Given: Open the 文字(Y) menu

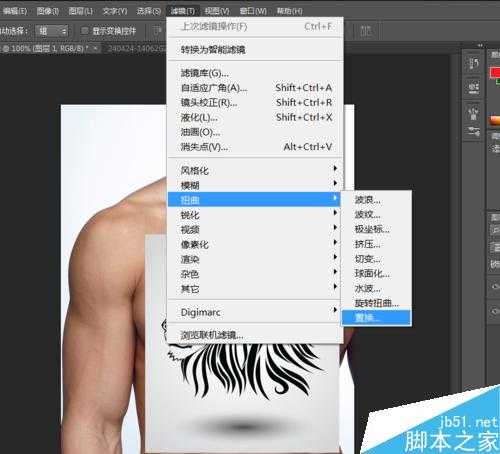Looking at the screenshot, I should (115, 11).
